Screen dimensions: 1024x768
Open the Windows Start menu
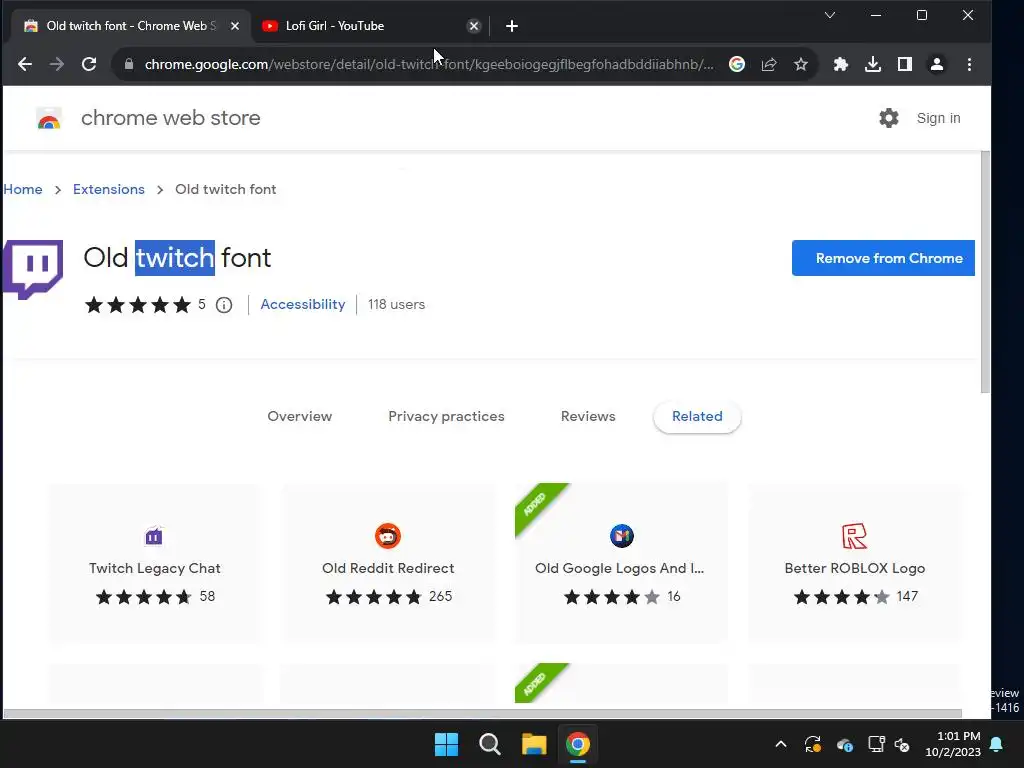[x=447, y=744]
